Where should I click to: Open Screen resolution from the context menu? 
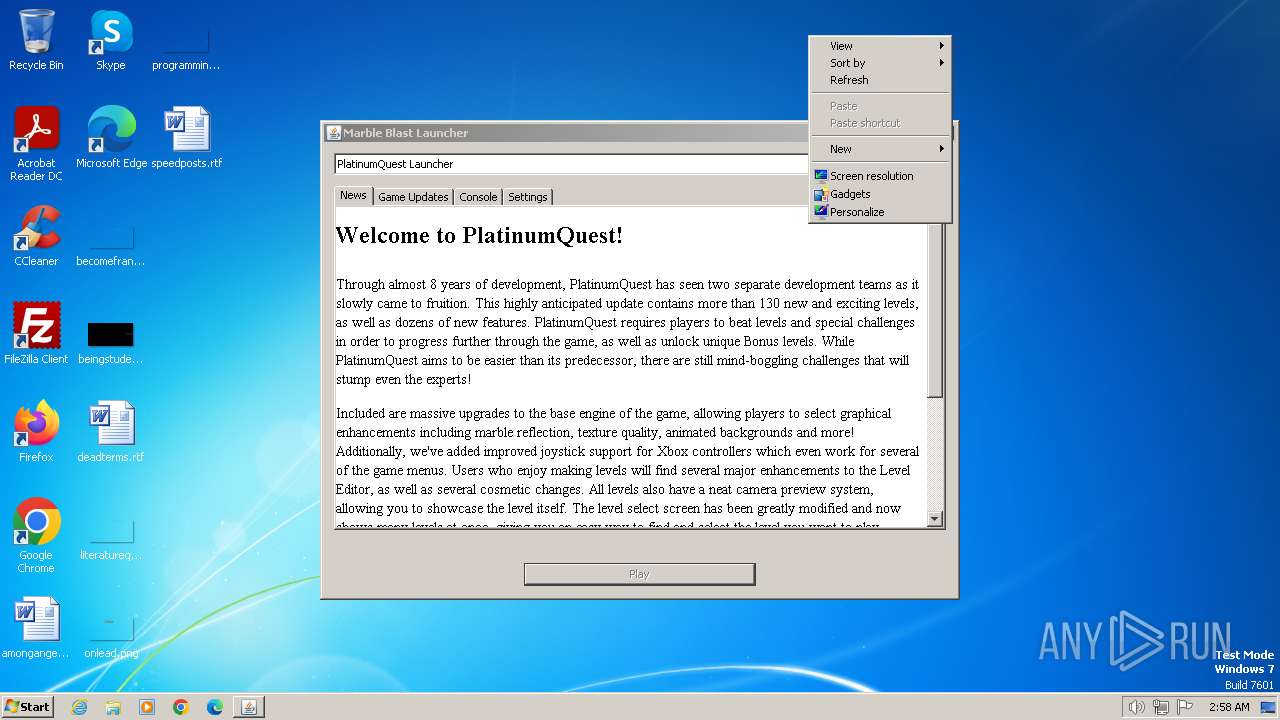click(880, 176)
